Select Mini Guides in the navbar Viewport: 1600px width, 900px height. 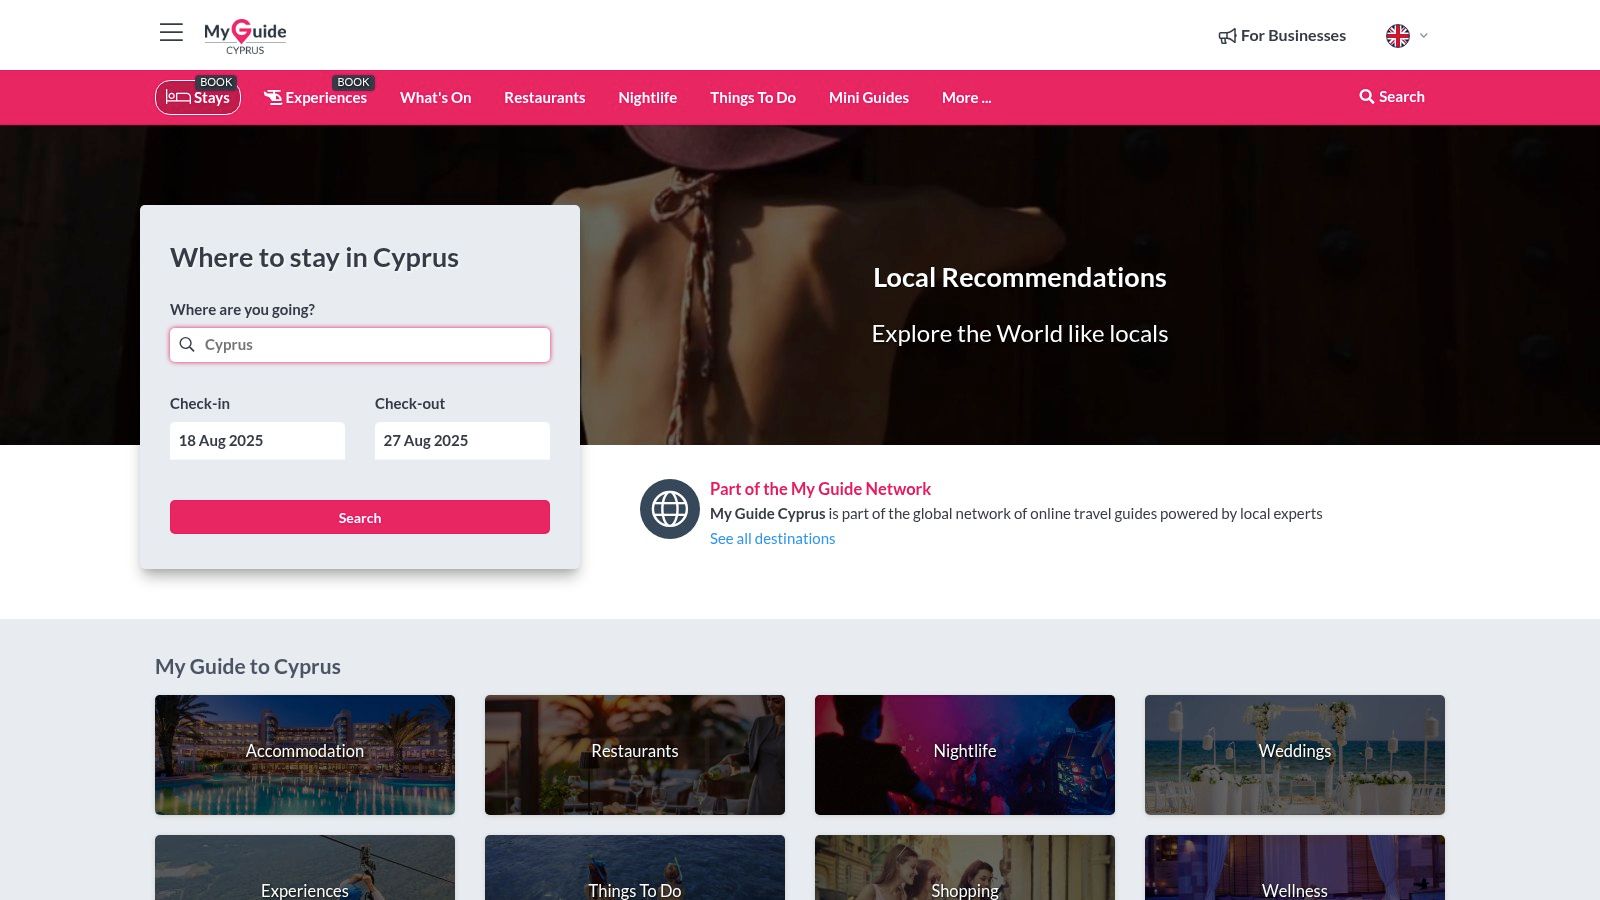pos(868,98)
